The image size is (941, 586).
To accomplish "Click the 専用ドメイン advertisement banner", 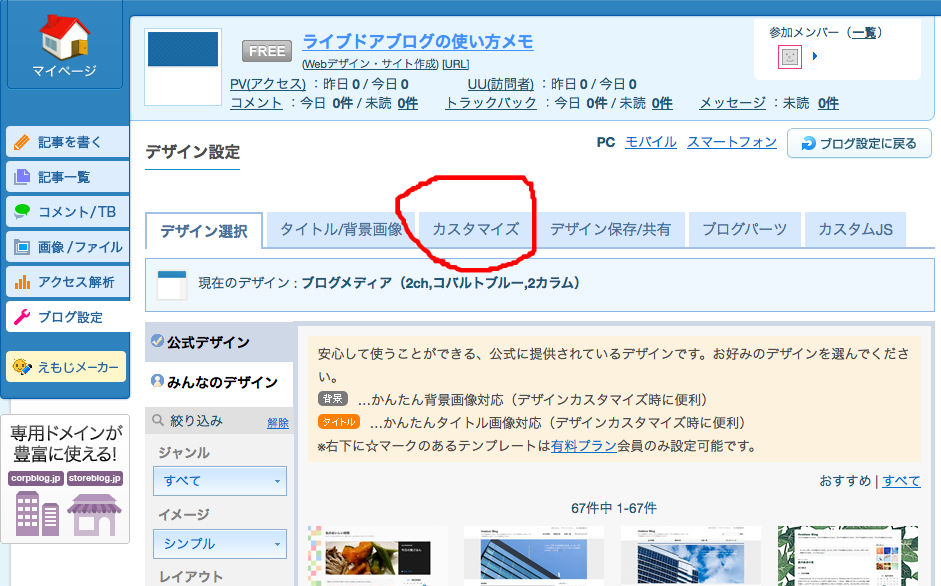I will coord(65,479).
